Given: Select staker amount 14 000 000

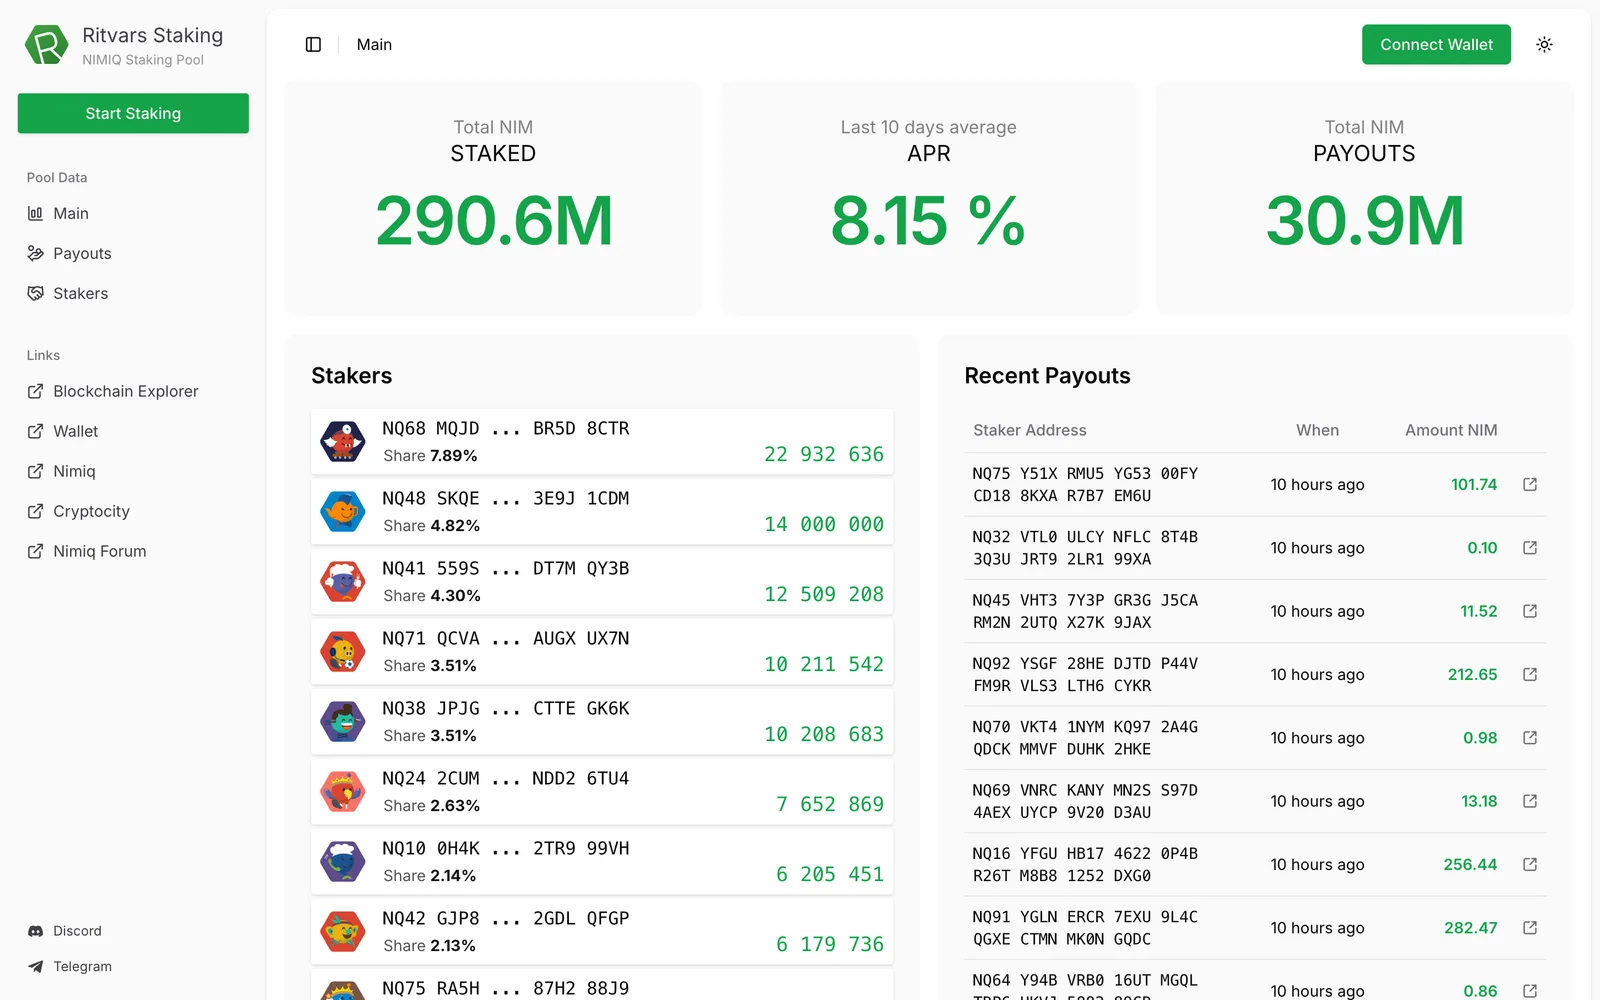Looking at the screenshot, I should click(824, 524).
